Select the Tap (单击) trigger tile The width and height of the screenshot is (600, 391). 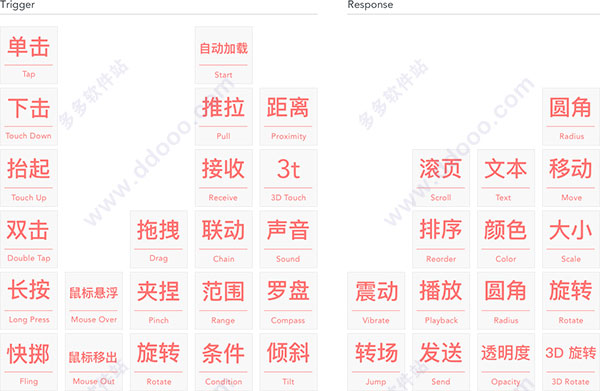click(x=29, y=55)
